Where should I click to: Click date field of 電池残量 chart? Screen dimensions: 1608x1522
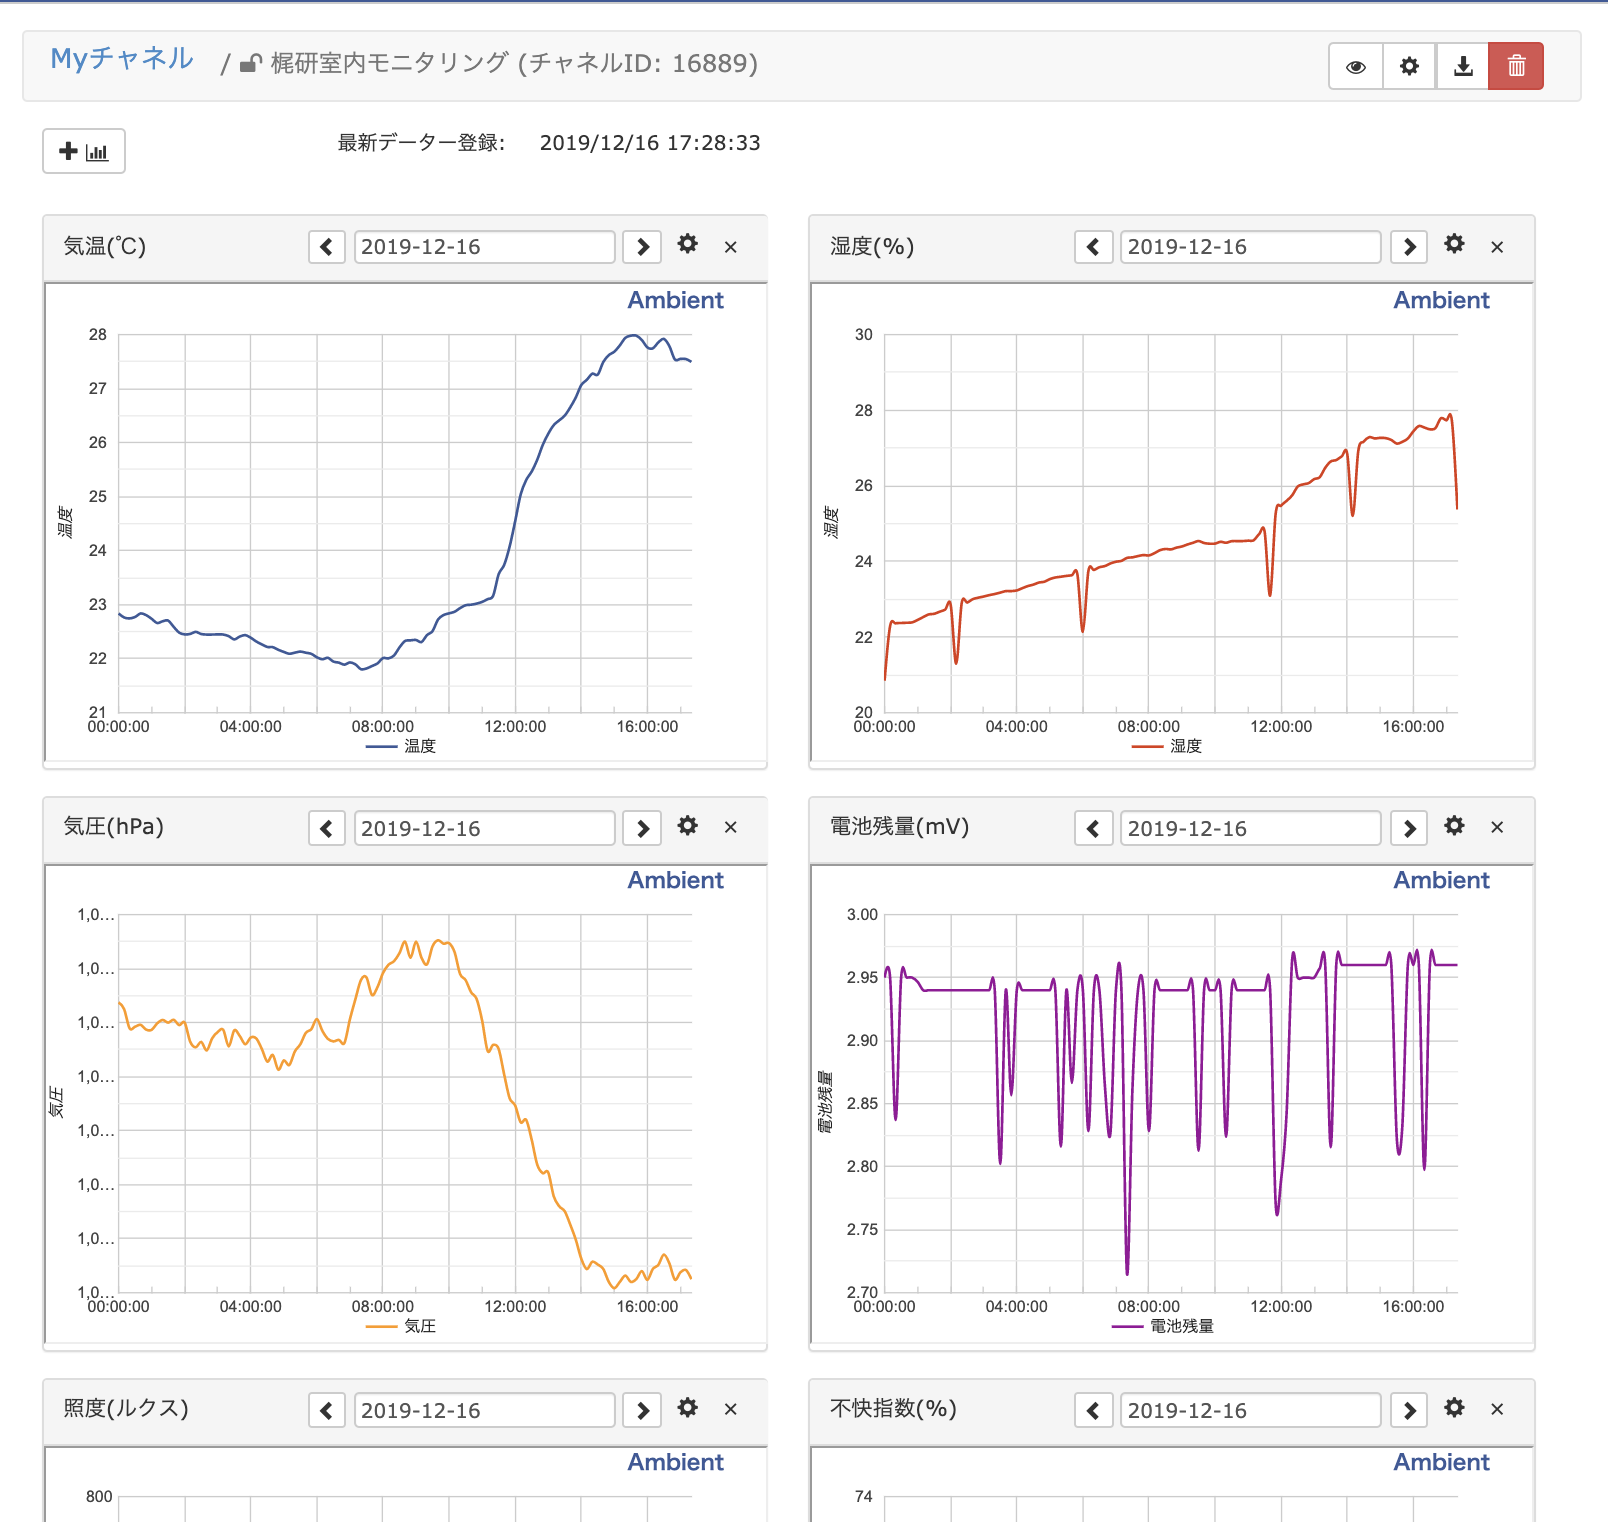[1251, 829]
